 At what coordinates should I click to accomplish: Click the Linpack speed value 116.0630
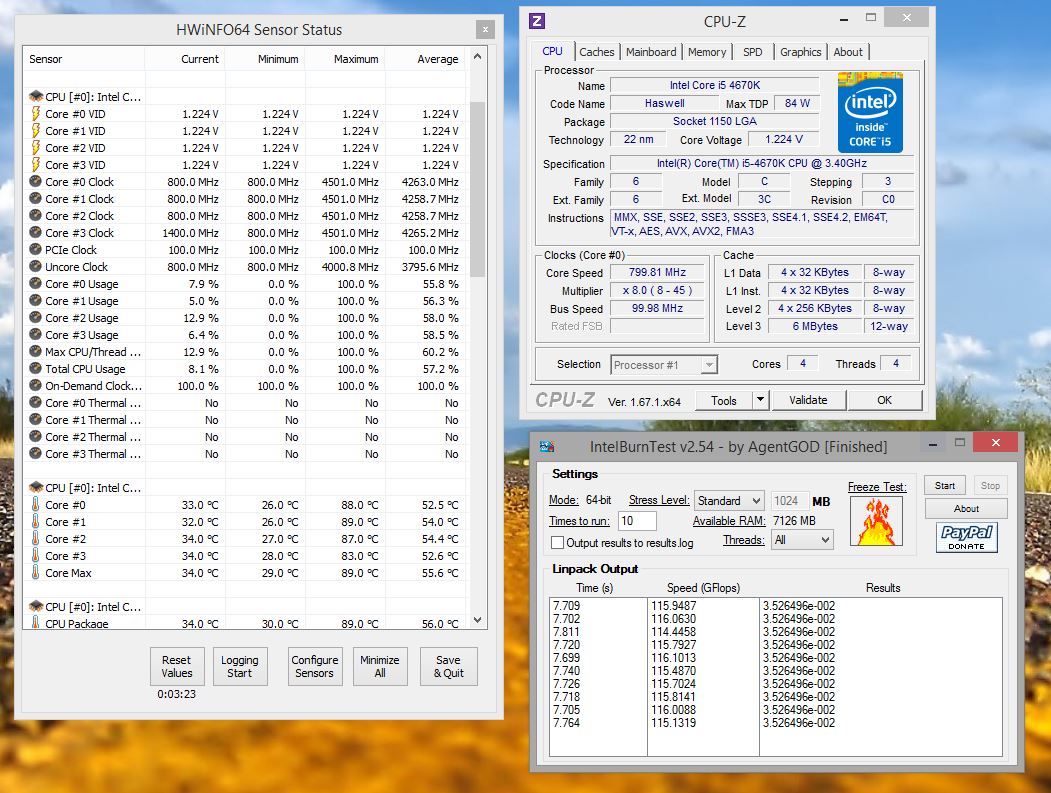point(674,619)
